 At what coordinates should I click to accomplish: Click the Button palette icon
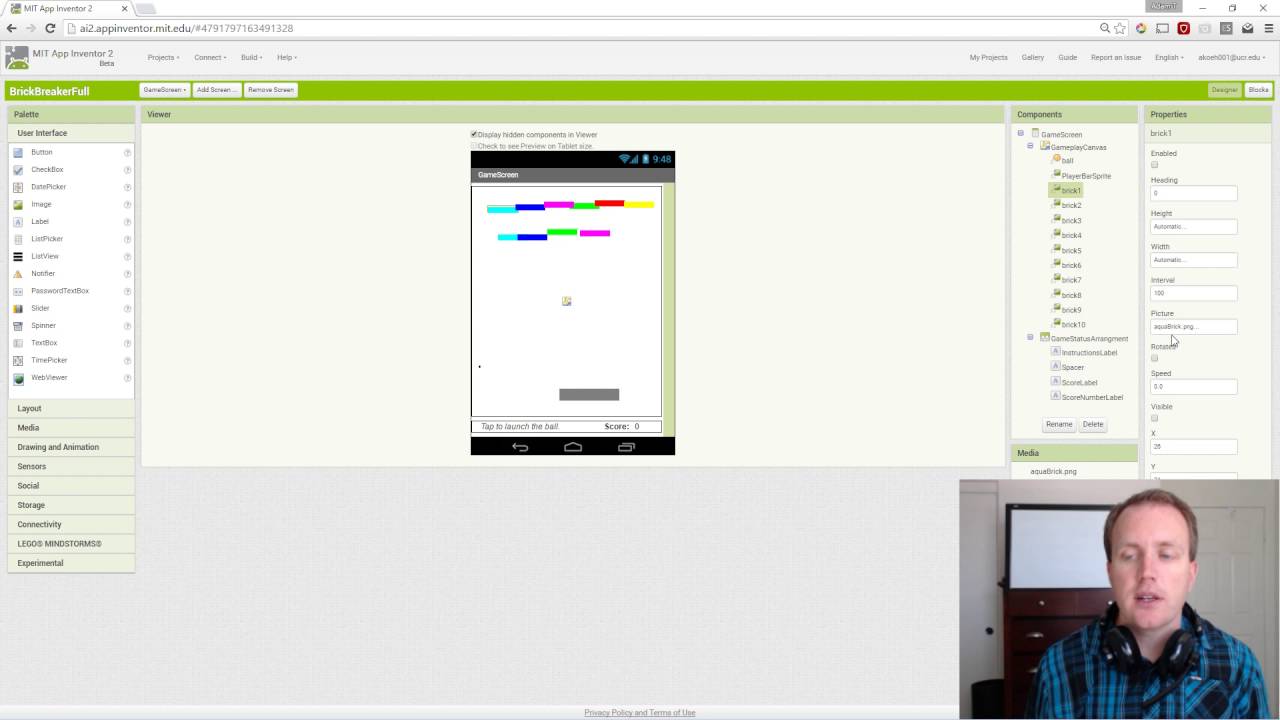18,152
